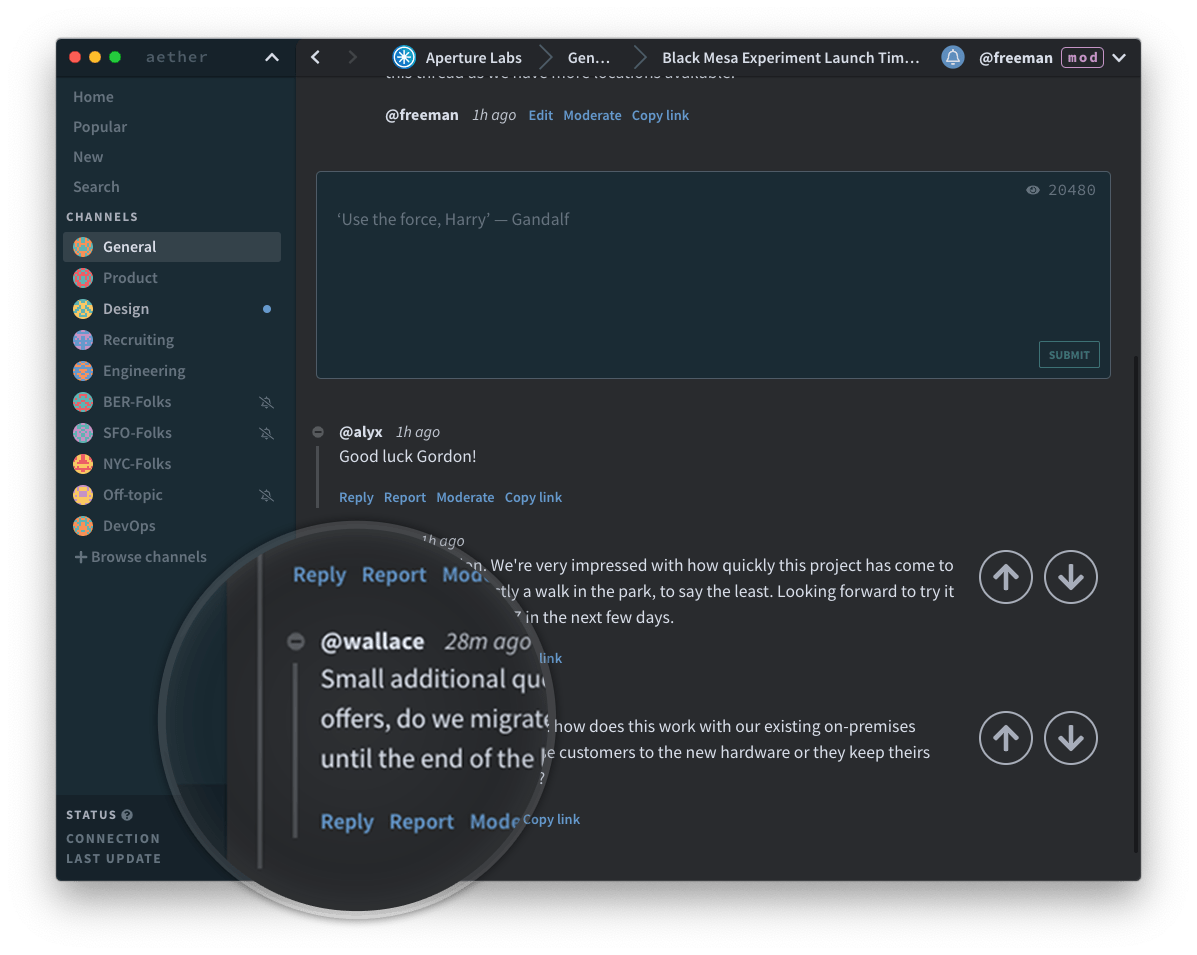Open Search in the sidebar
1197x955 pixels.
[x=96, y=186]
